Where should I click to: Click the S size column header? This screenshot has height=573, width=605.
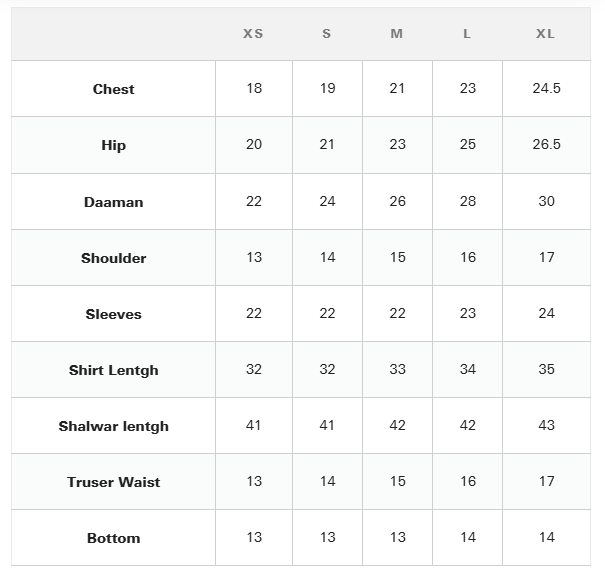click(x=327, y=34)
